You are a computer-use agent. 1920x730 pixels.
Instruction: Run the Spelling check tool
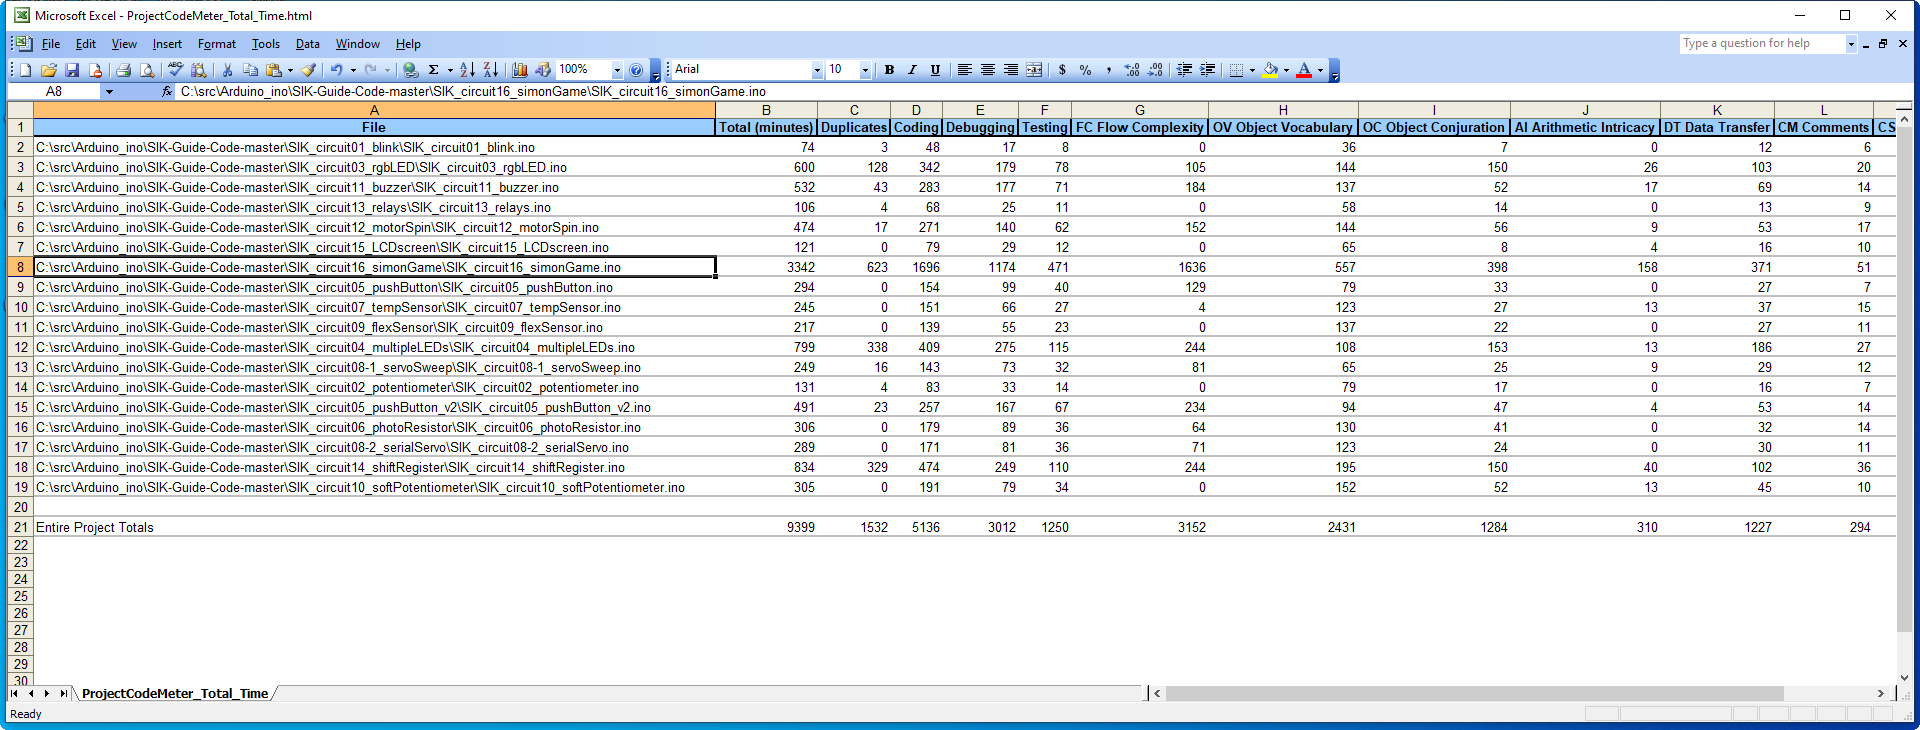tap(175, 70)
